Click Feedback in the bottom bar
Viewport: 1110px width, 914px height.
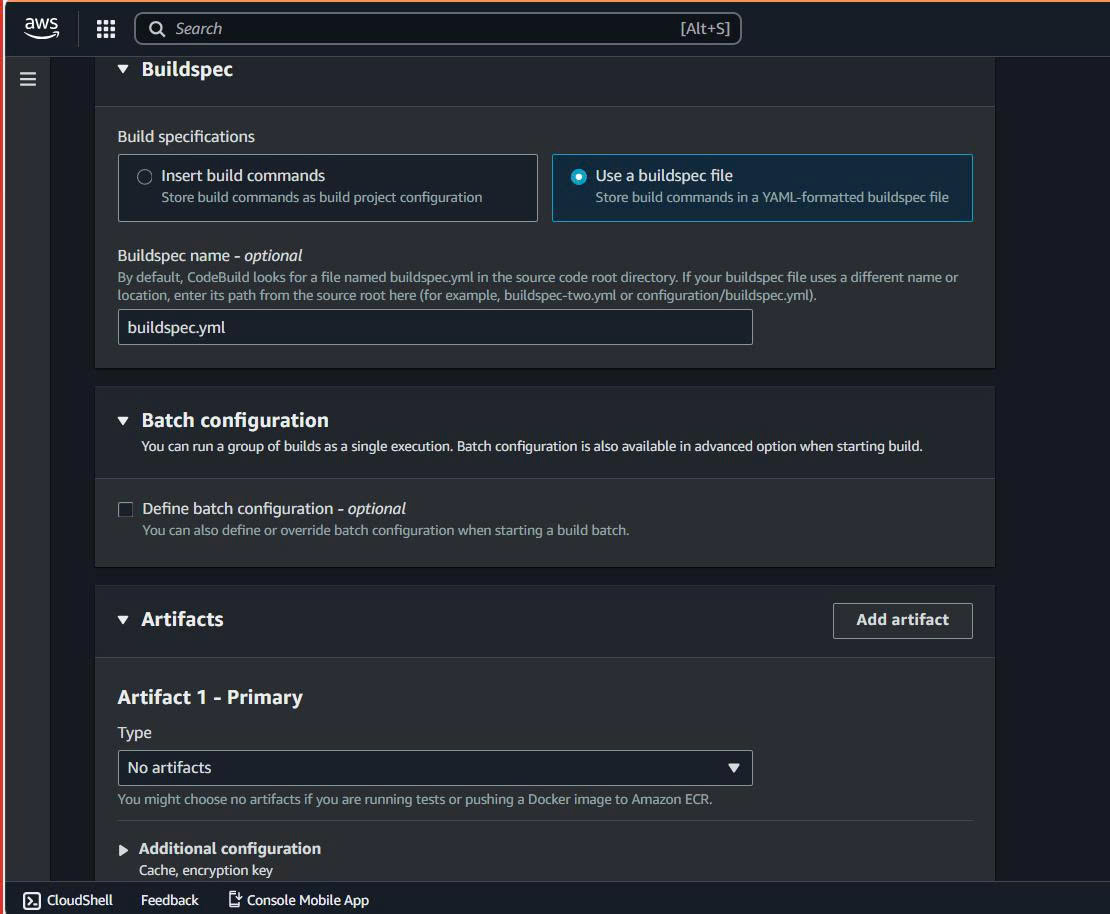(x=169, y=899)
